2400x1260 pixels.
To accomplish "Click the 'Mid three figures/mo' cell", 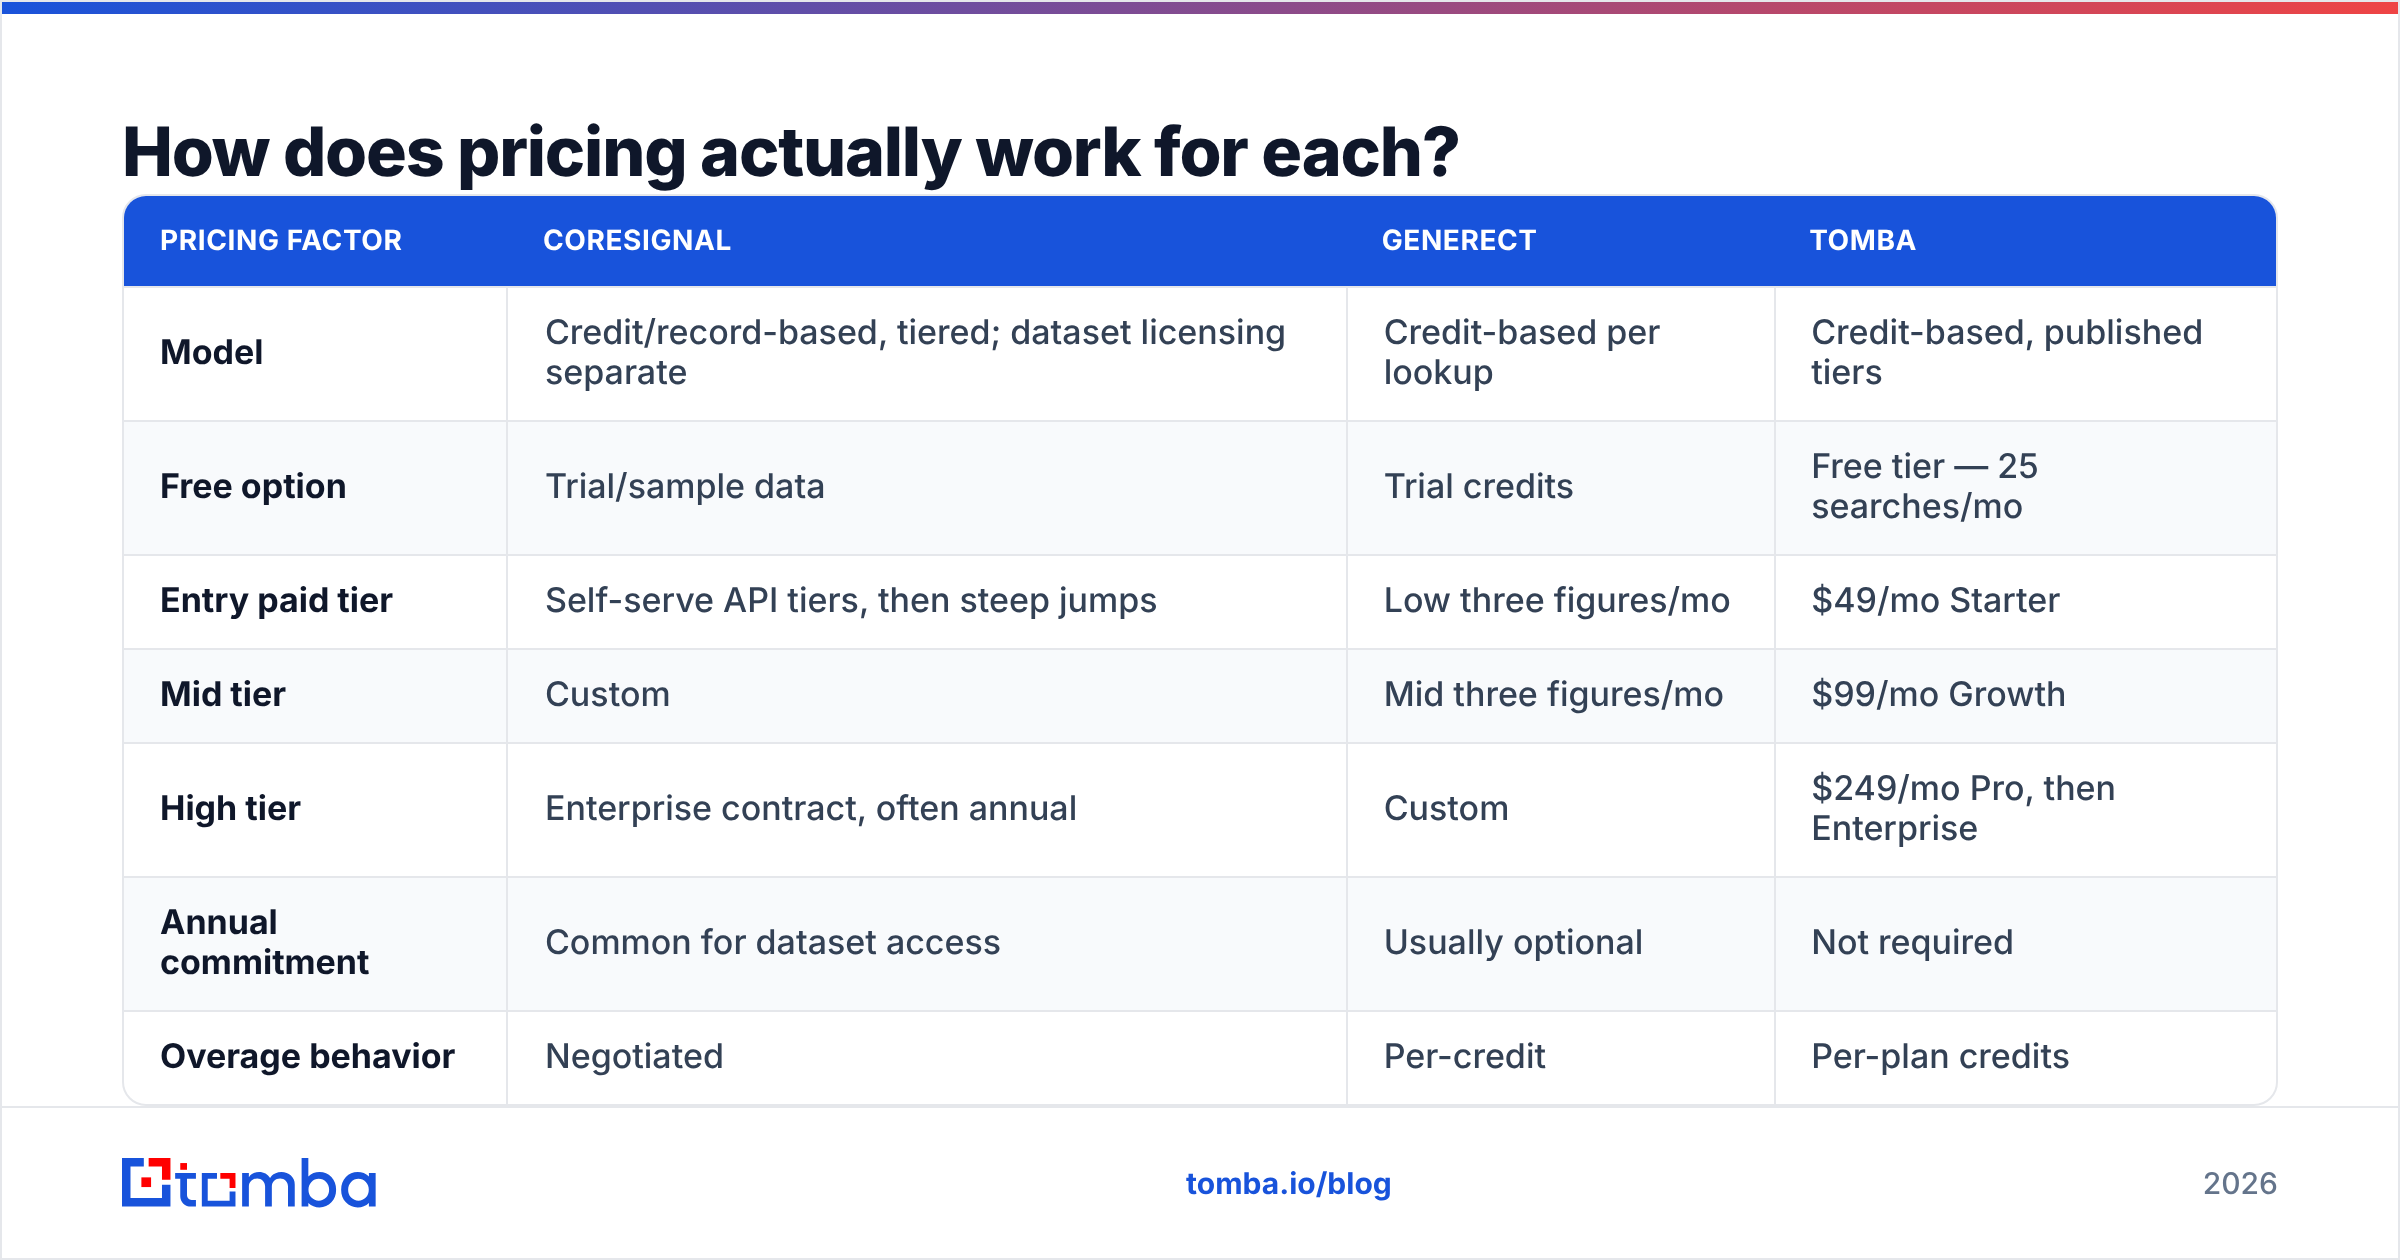I will 1554,694.
